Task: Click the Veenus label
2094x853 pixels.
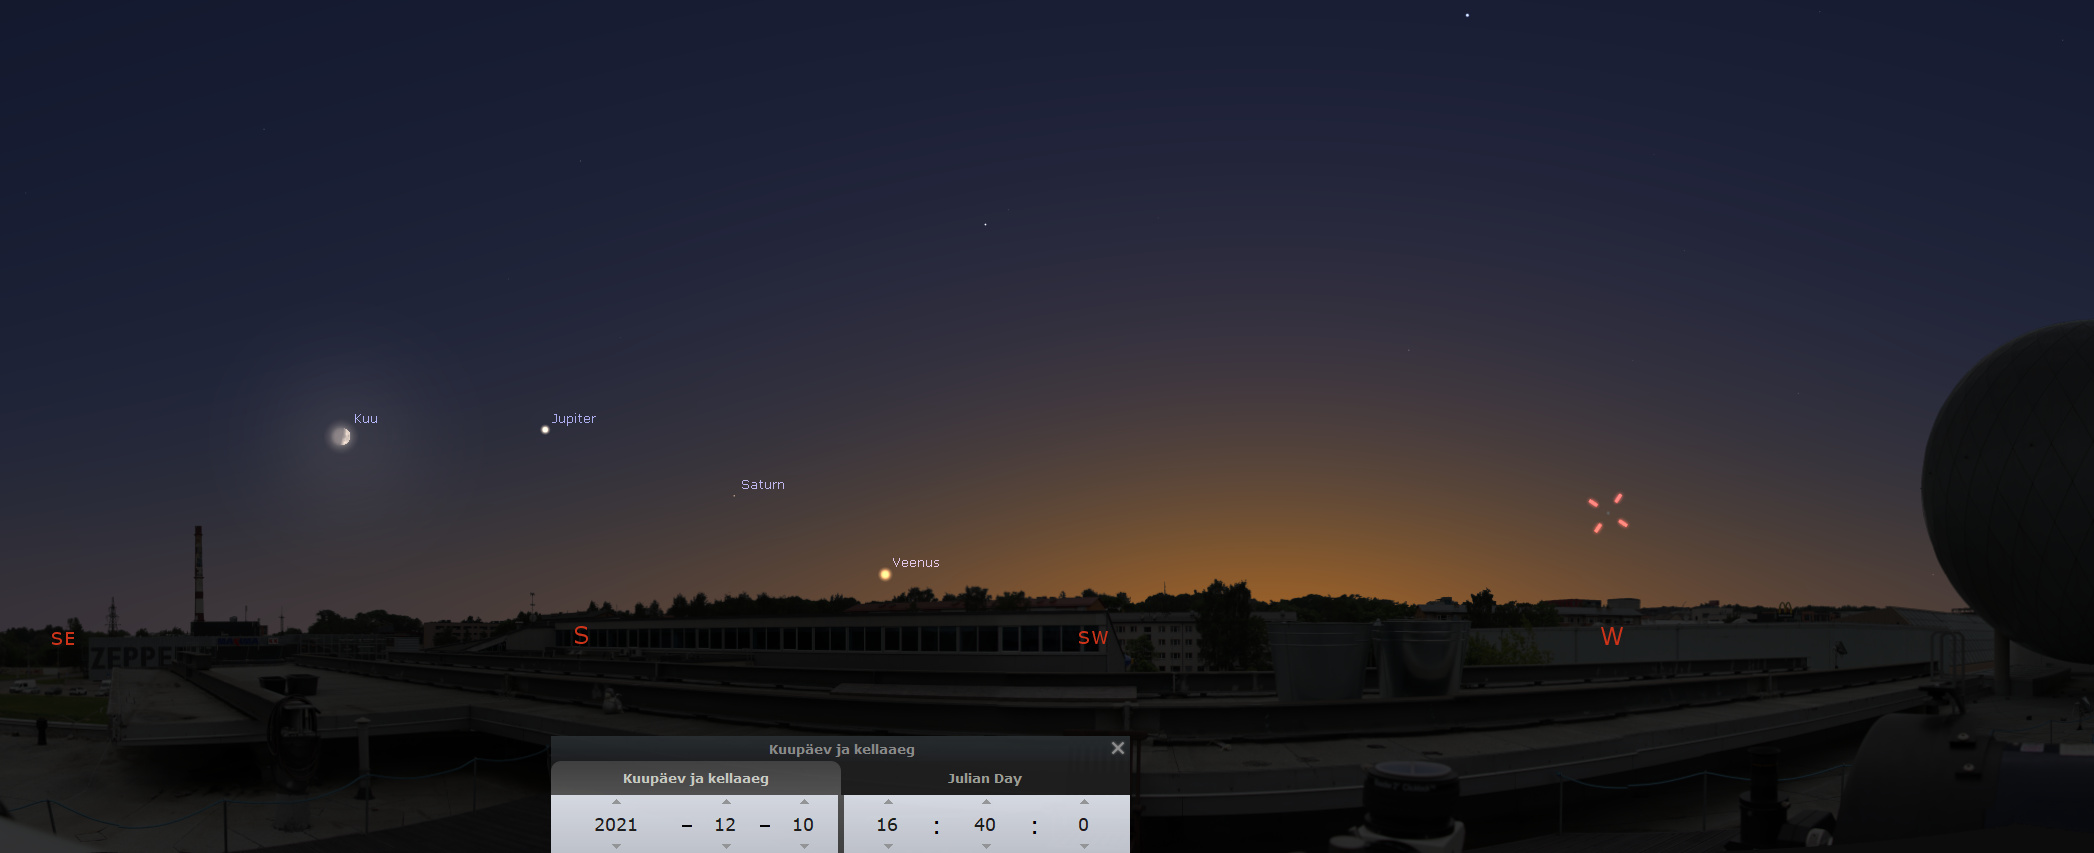Action: coord(916,563)
